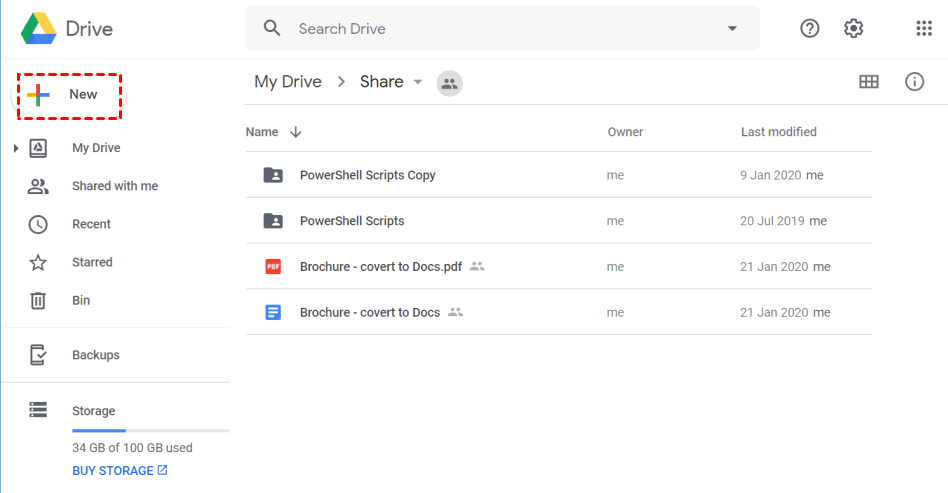Click the magnifier search icon

click(272, 28)
